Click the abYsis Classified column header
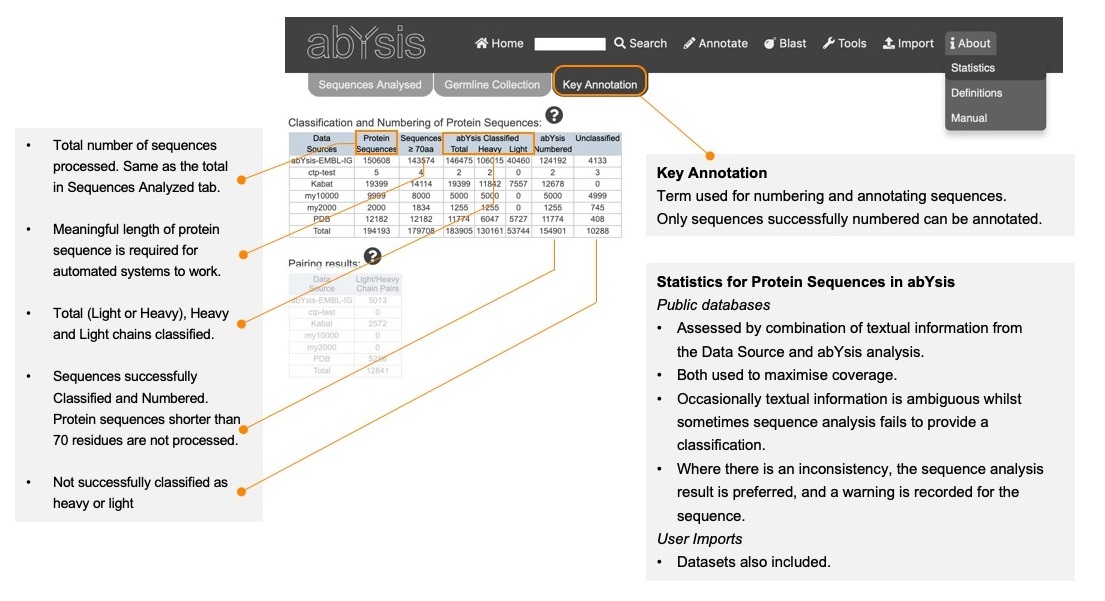The height and width of the screenshot is (601, 1105). click(487, 138)
